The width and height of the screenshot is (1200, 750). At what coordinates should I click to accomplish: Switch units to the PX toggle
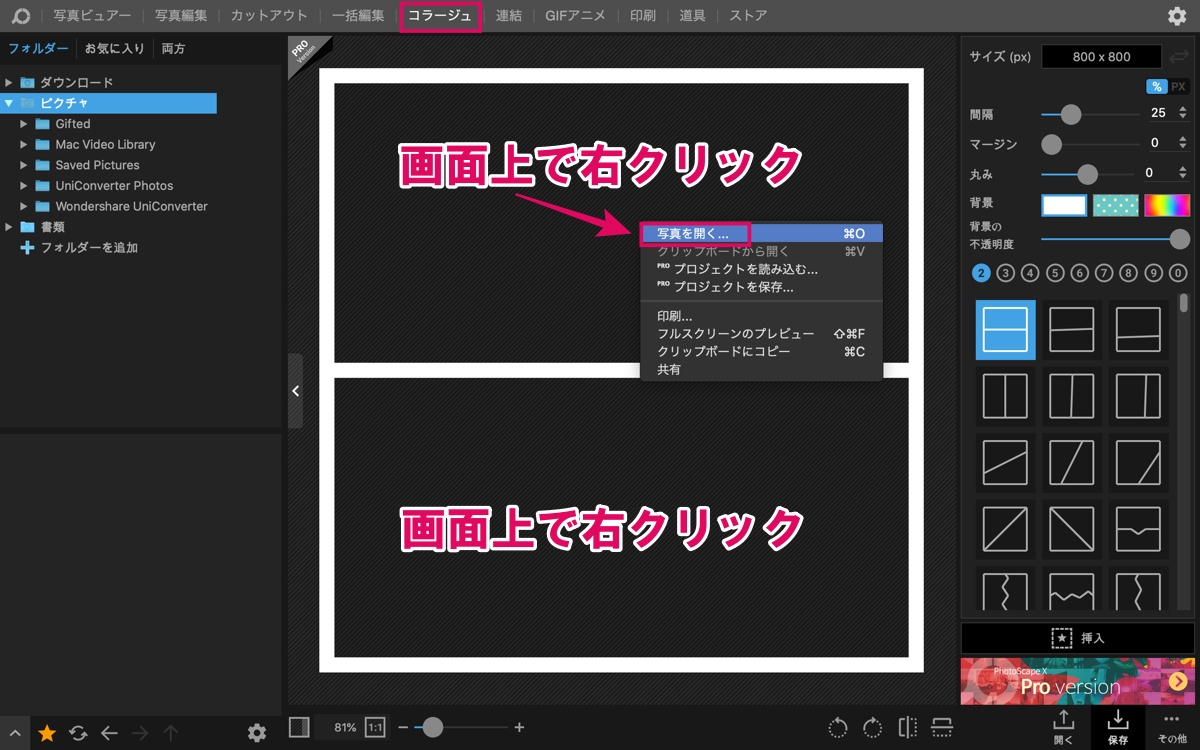click(x=1179, y=87)
